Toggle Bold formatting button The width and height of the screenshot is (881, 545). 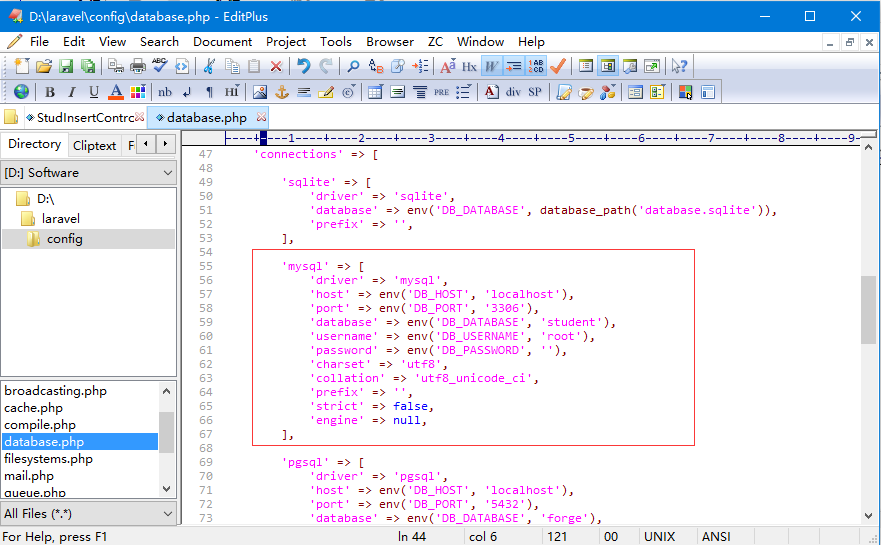click(50, 92)
